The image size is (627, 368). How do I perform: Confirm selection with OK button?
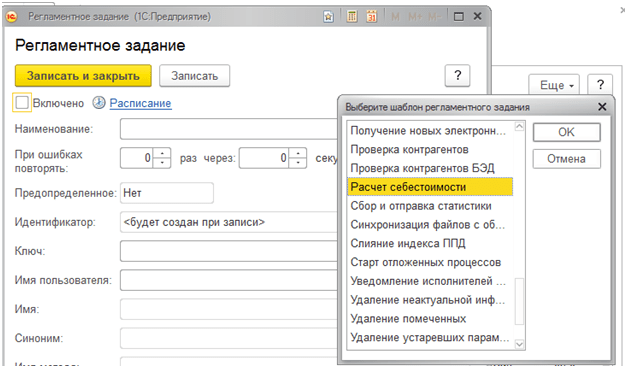point(566,132)
